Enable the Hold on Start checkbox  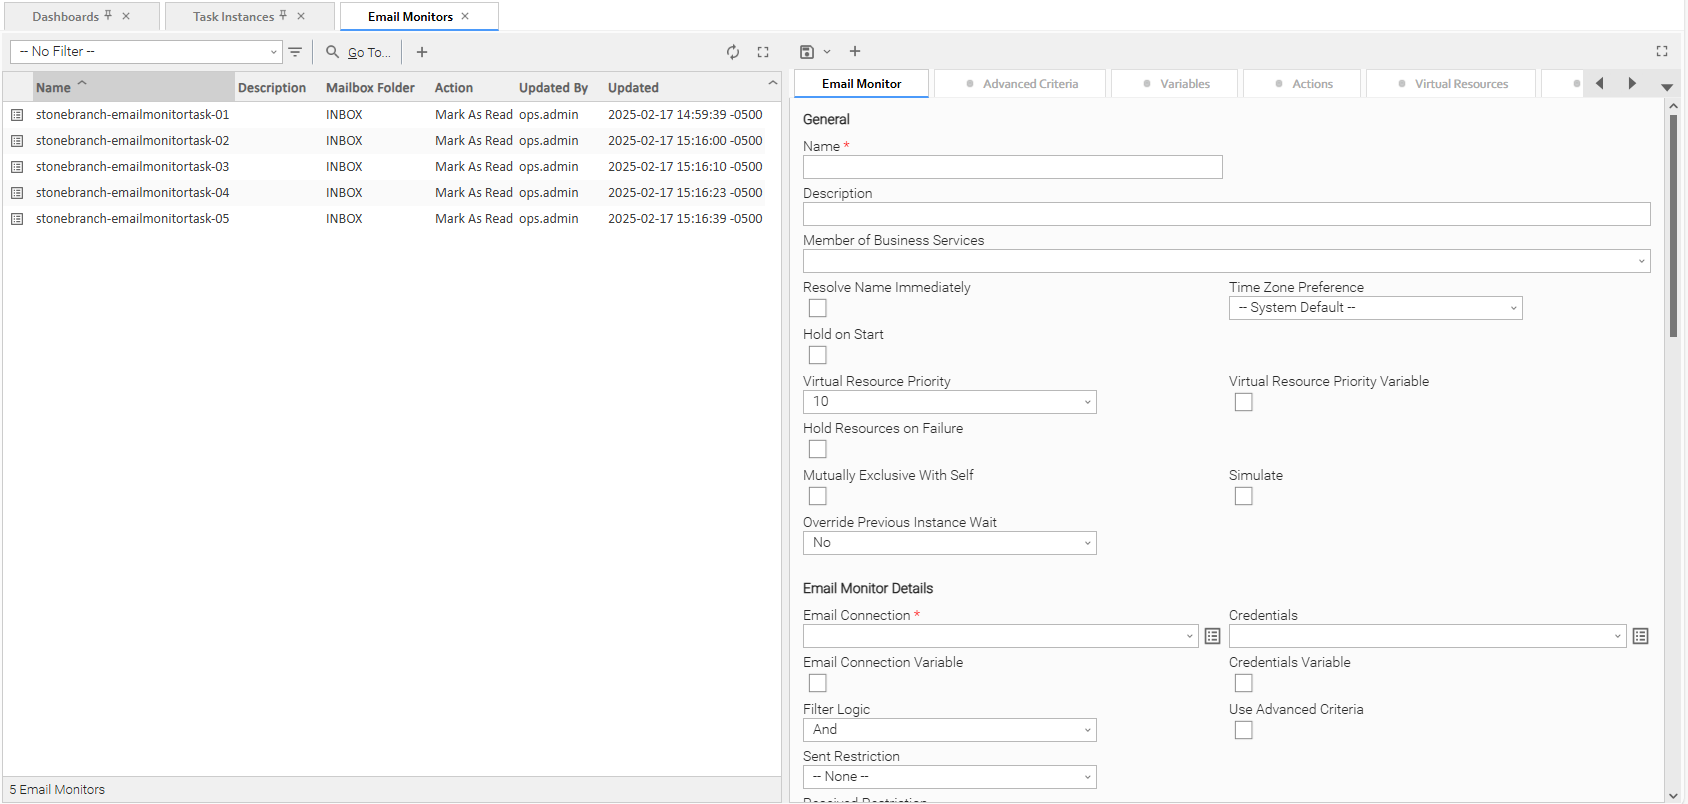coord(818,355)
